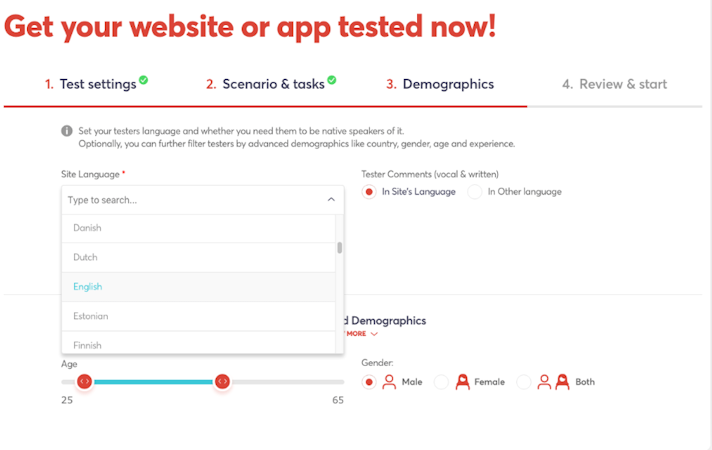Click the green checkmark on Scenario & tasks
The height and width of the screenshot is (450, 712).
click(332, 80)
